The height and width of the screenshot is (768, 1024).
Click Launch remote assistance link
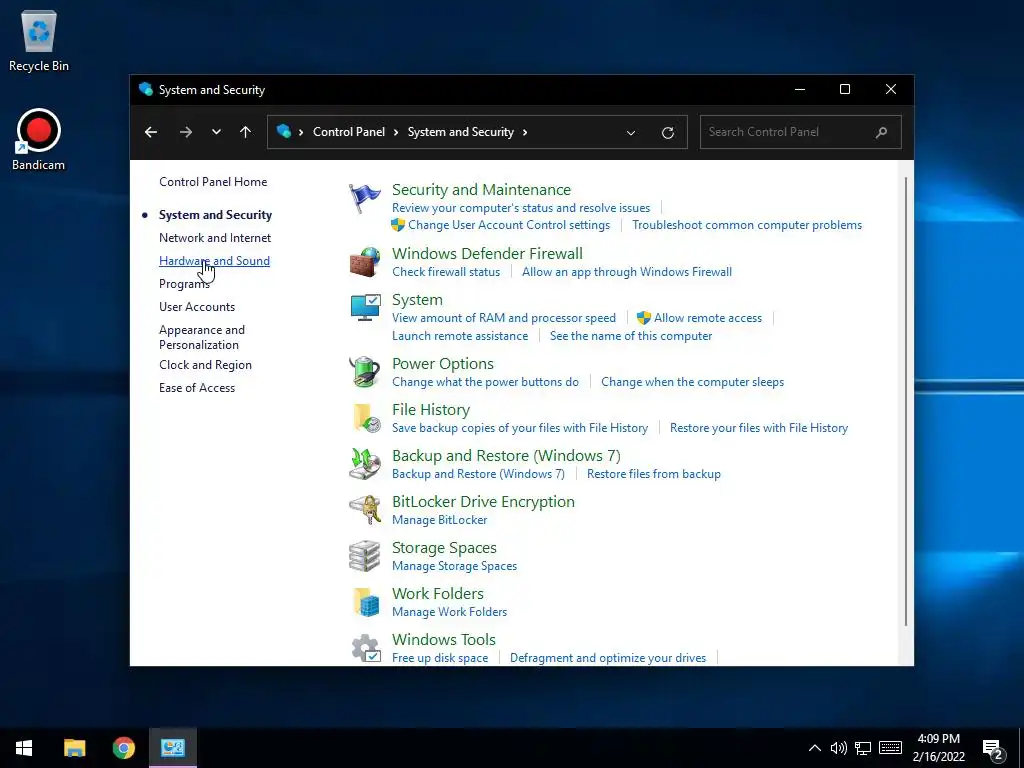[460, 336]
